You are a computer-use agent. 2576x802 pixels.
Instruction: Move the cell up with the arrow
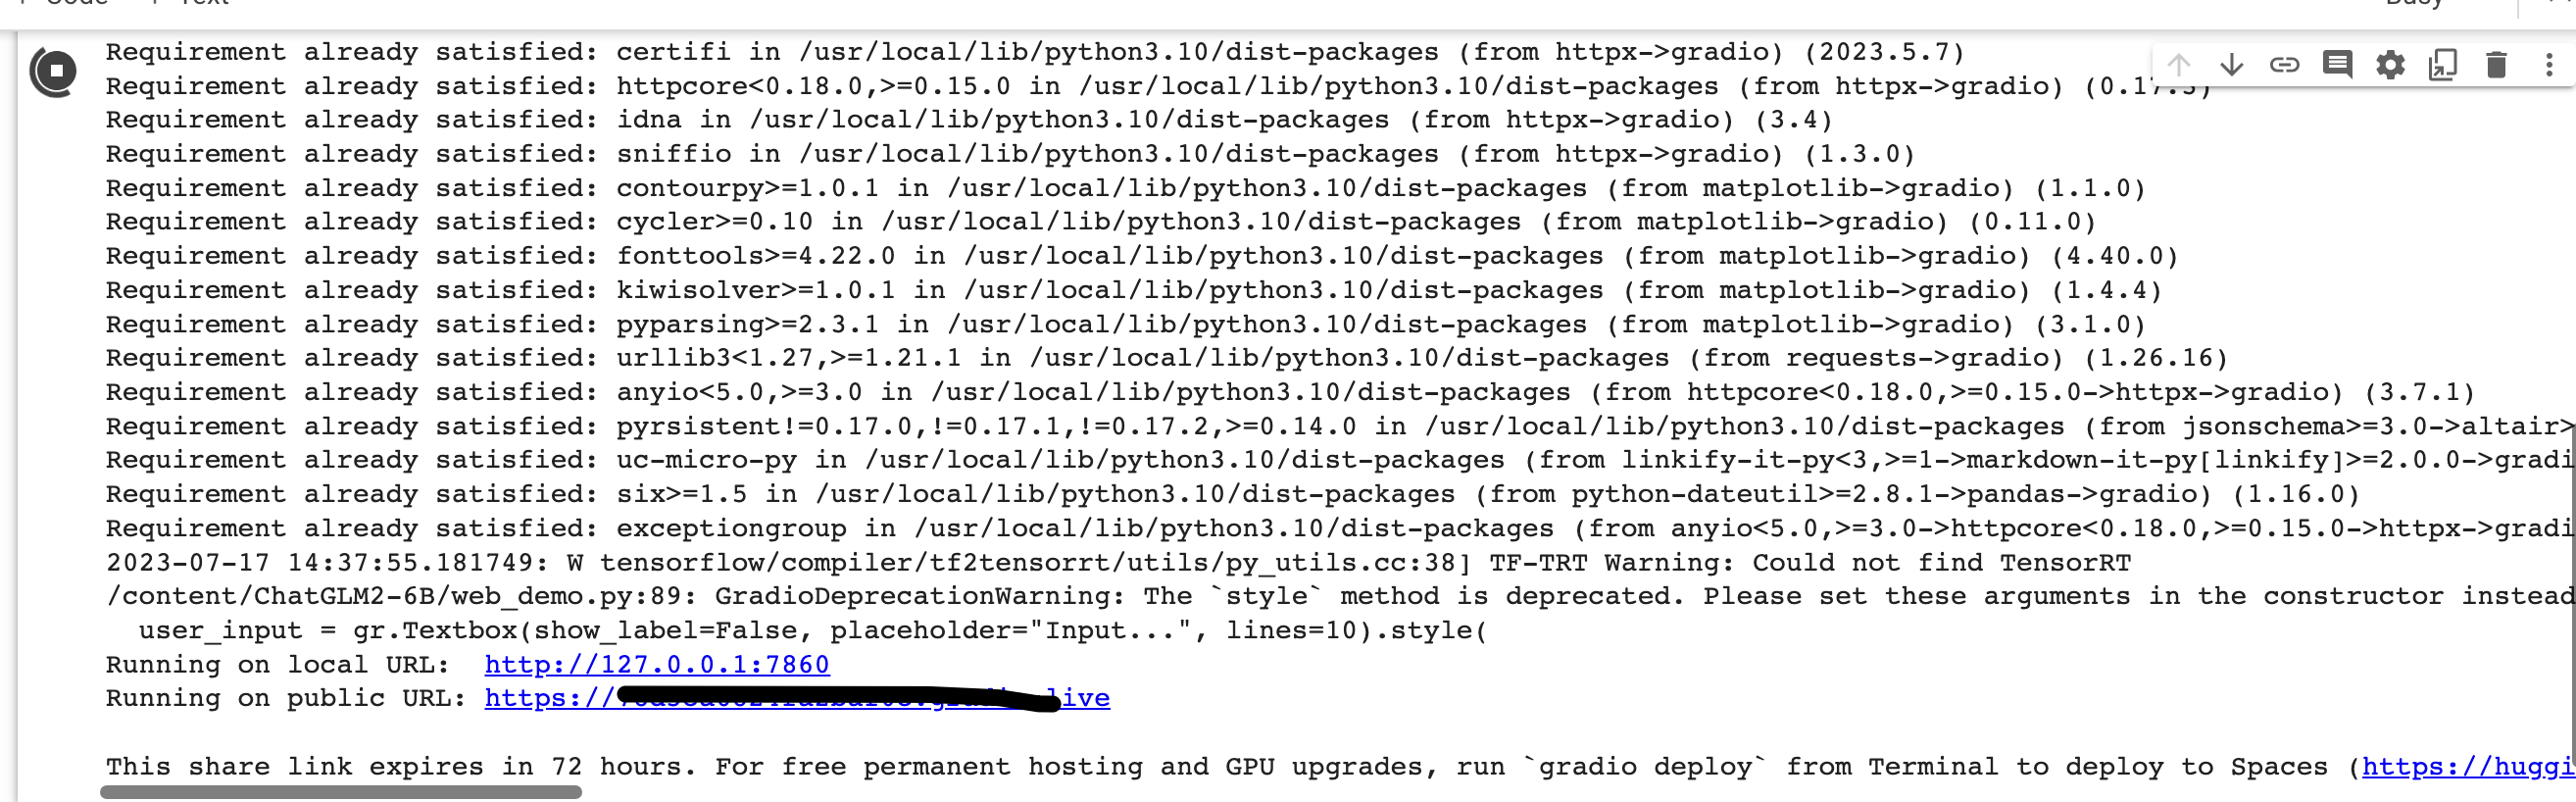[x=2178, y=65]
